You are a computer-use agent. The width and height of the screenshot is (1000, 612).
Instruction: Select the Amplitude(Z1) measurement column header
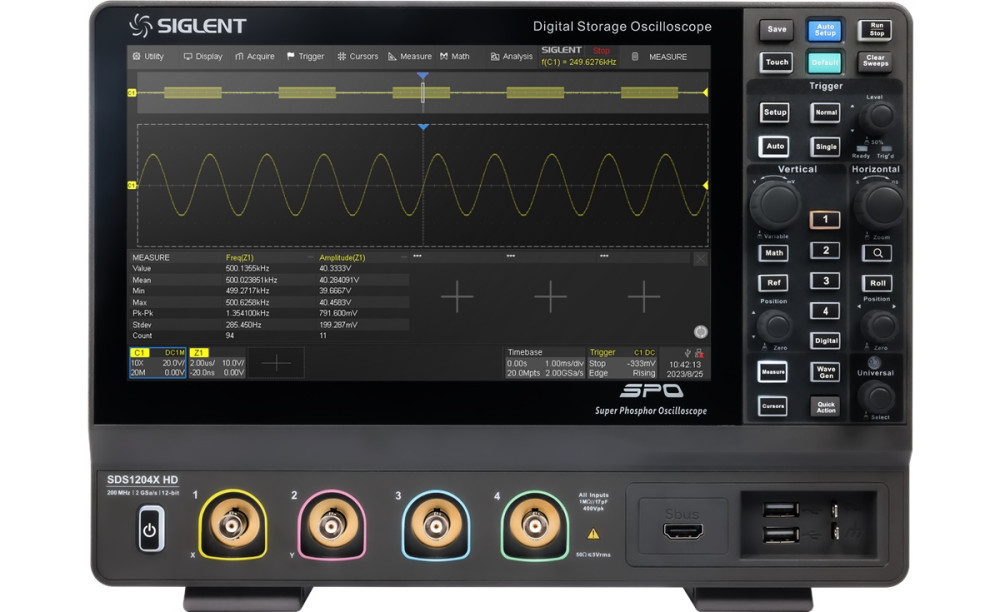pyautogui.click(x=342, y=258)
